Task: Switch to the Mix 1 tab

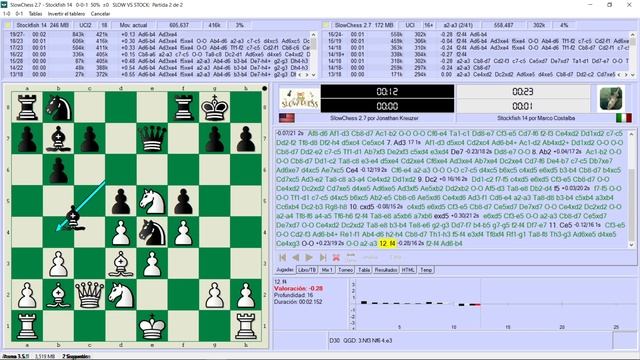Action: 327,270
